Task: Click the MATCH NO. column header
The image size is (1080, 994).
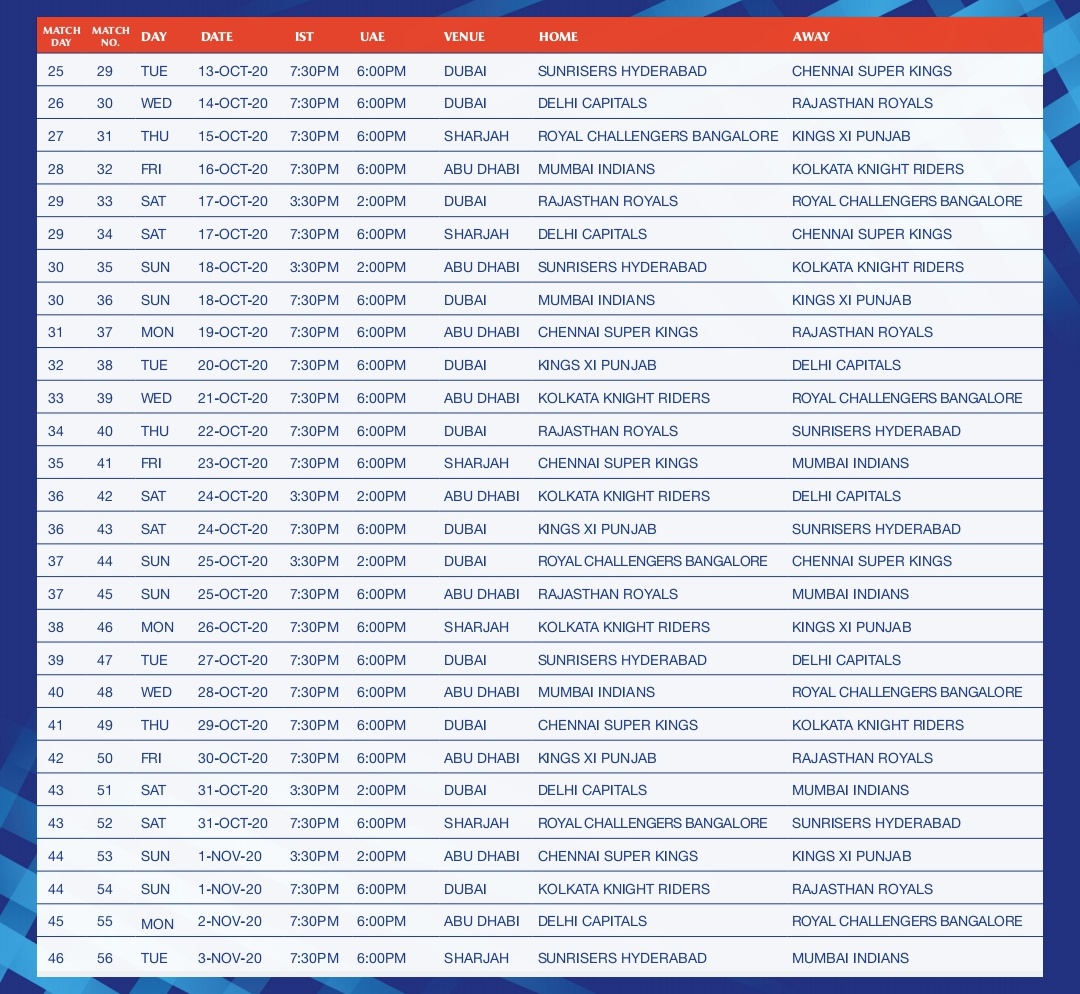Action: click(111, 37)
